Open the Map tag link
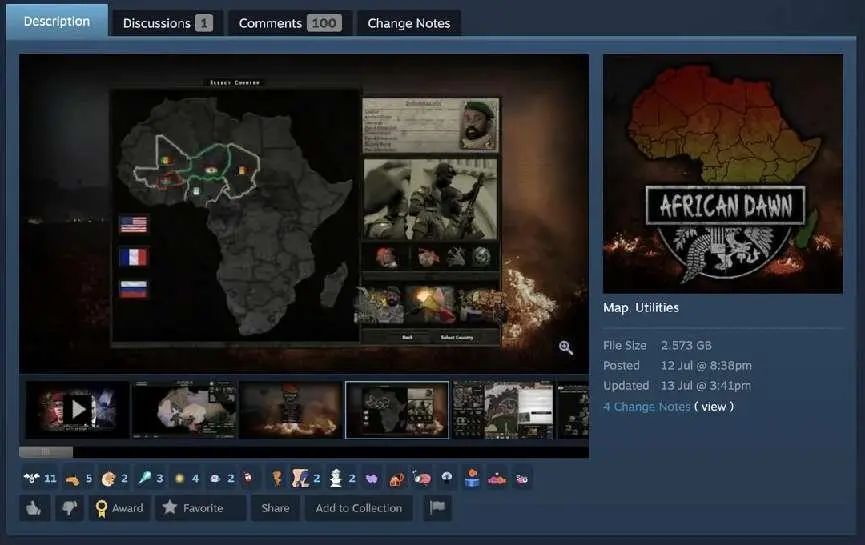865x545 pixels. click(615, 308)
